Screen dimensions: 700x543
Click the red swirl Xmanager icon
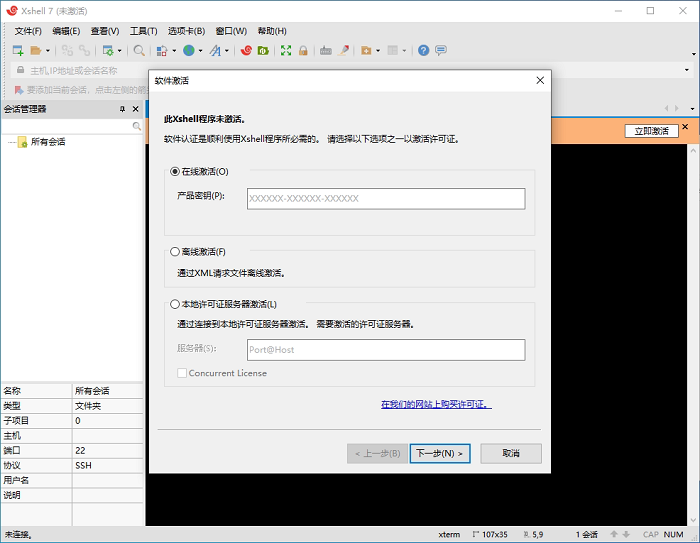click(246, 50)
